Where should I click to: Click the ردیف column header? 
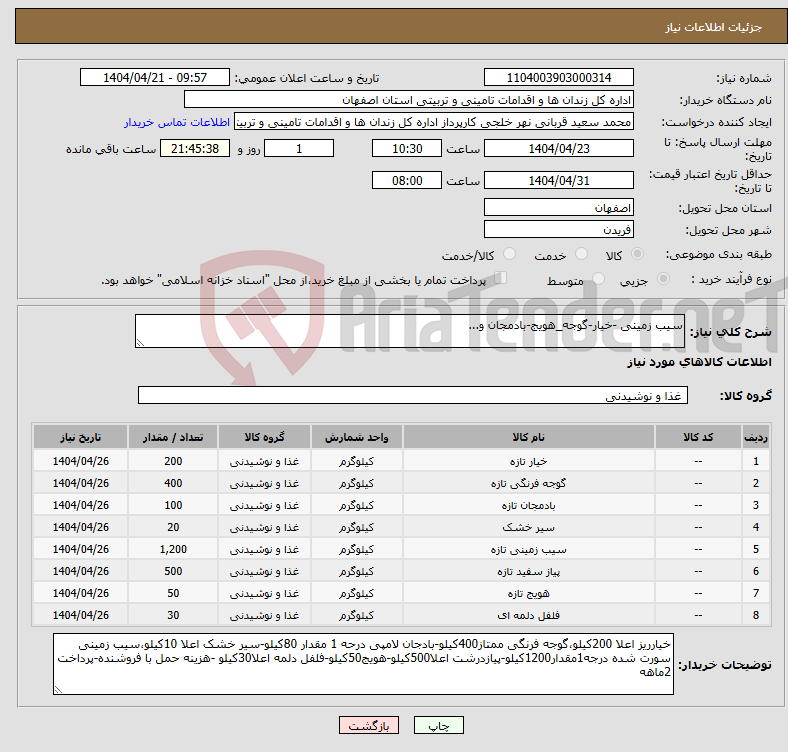click(x=756, y=437)
